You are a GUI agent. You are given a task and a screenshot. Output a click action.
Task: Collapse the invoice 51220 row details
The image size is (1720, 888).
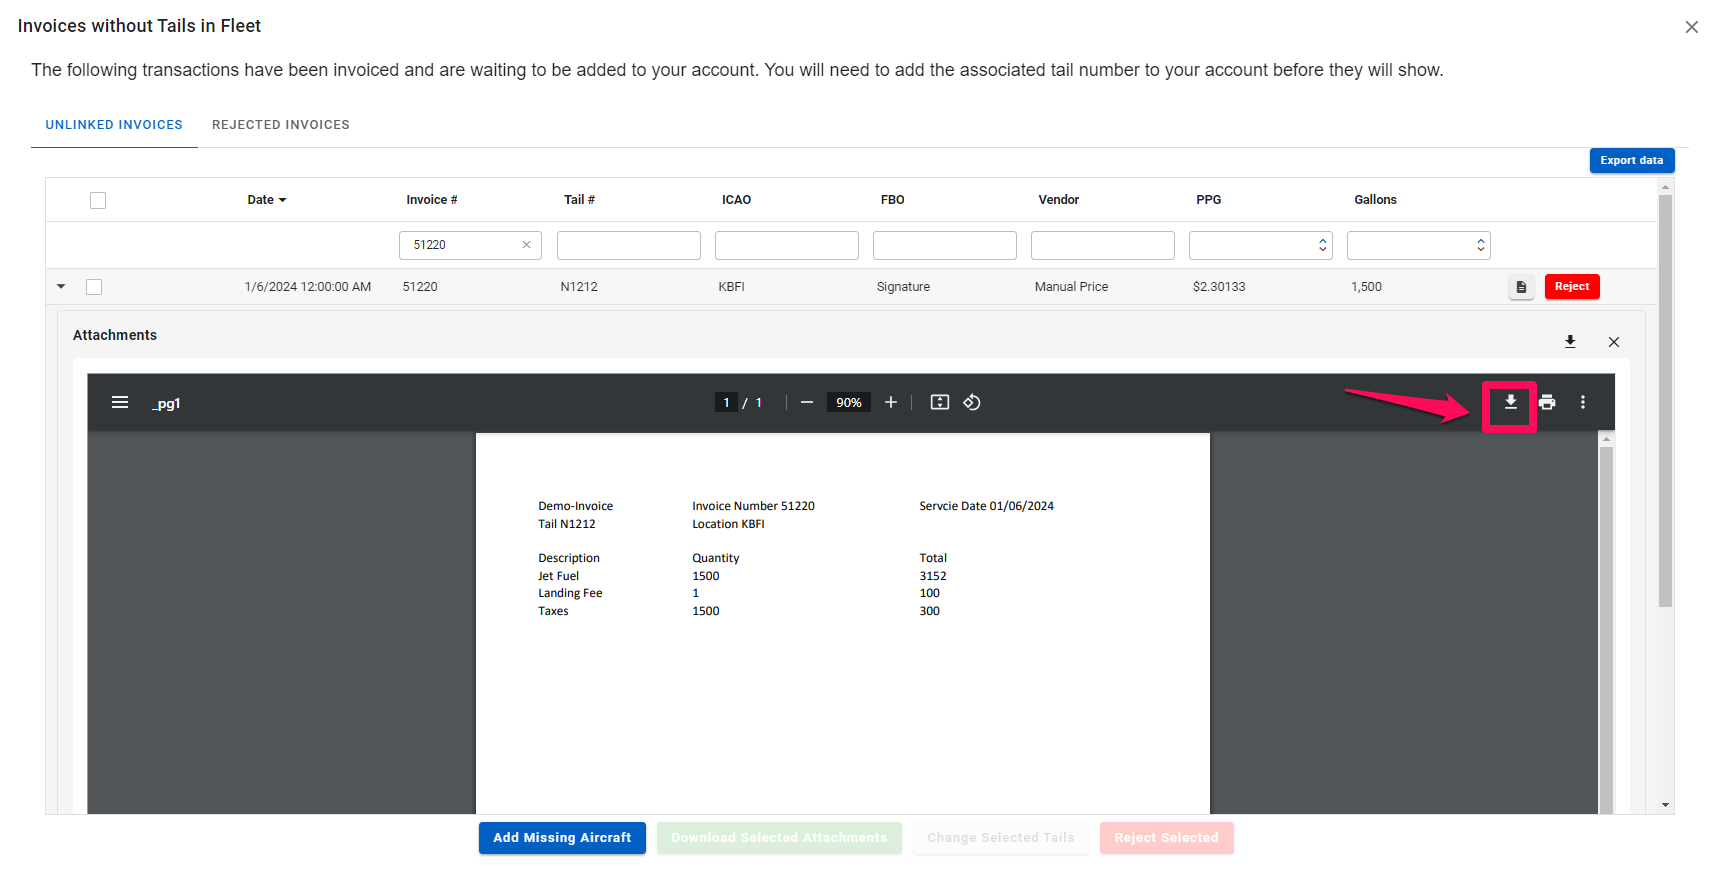click(x=61, y=287)
